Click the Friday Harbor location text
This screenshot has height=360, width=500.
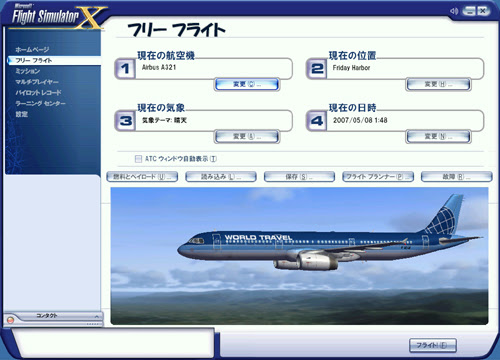351,68
